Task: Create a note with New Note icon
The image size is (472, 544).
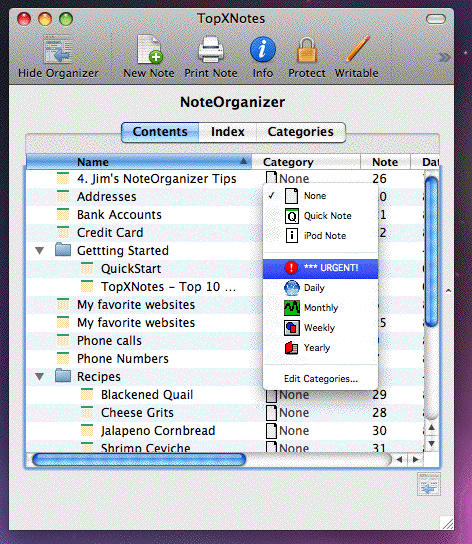Action: [x=150, y=49]
